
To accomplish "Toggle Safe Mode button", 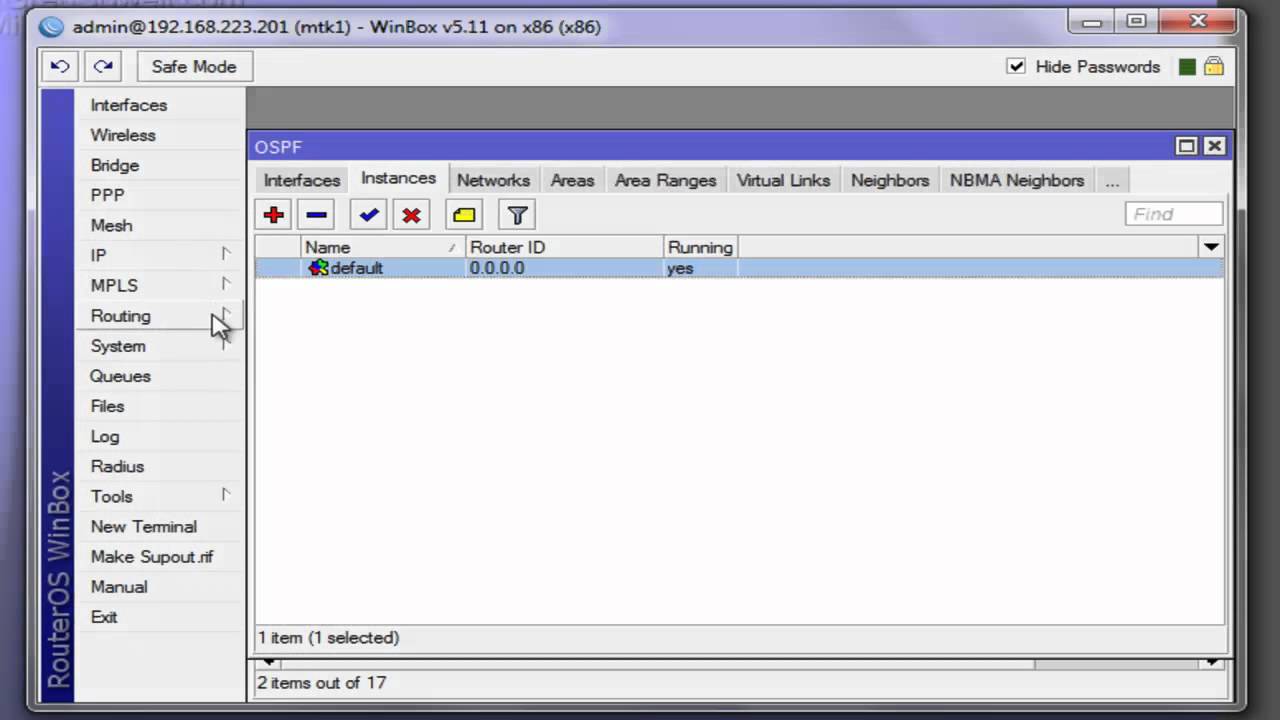I will [x=194, y=67].
